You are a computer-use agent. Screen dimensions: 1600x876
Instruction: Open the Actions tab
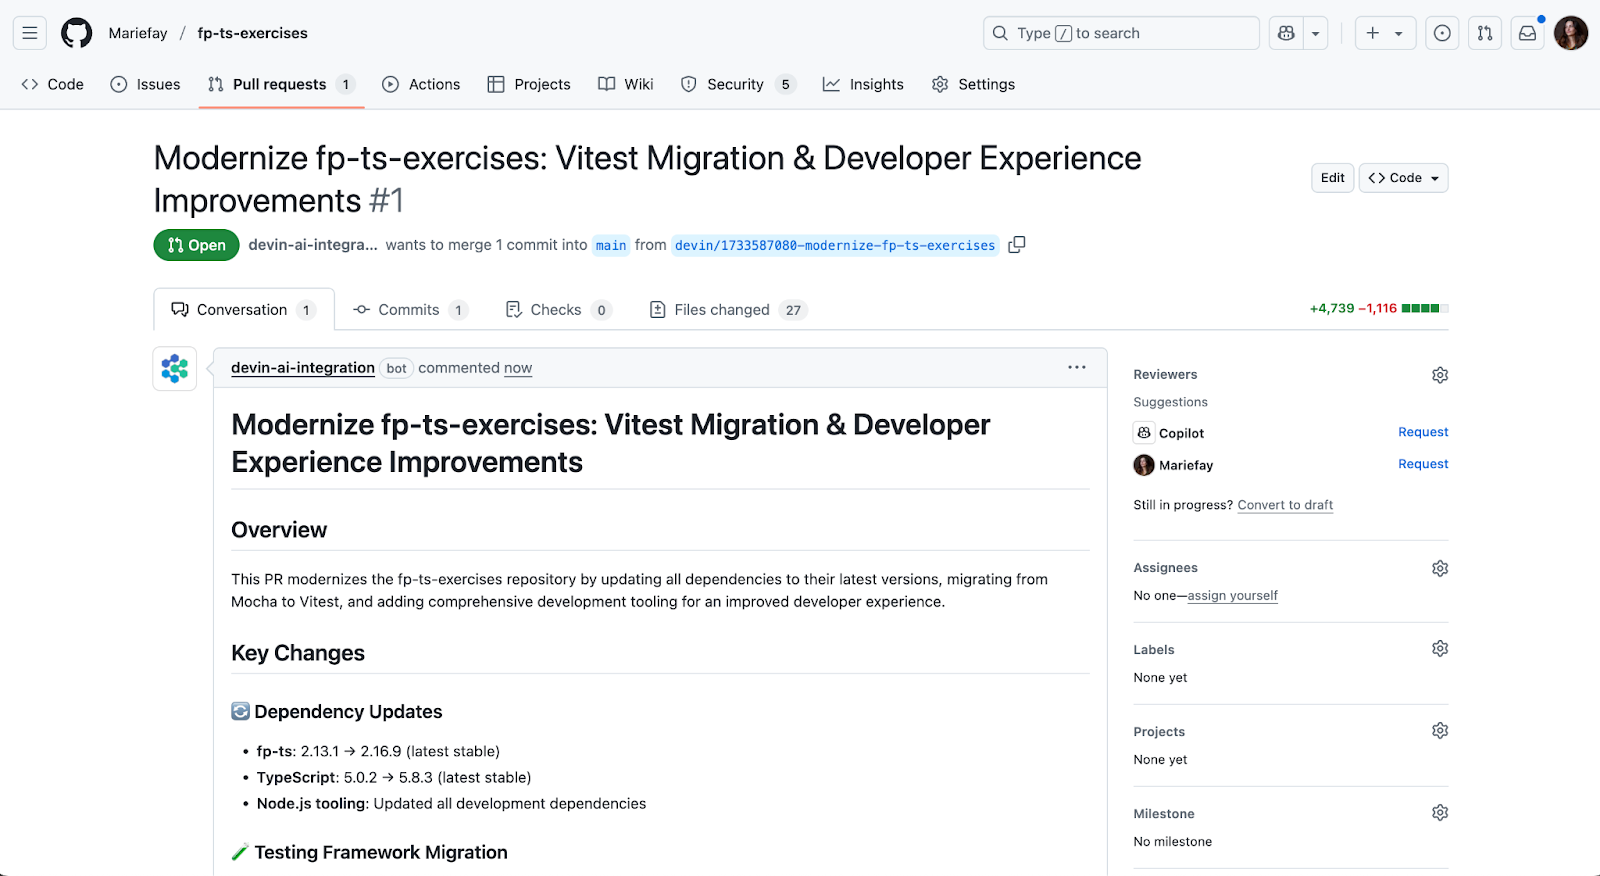click(421, 84)
